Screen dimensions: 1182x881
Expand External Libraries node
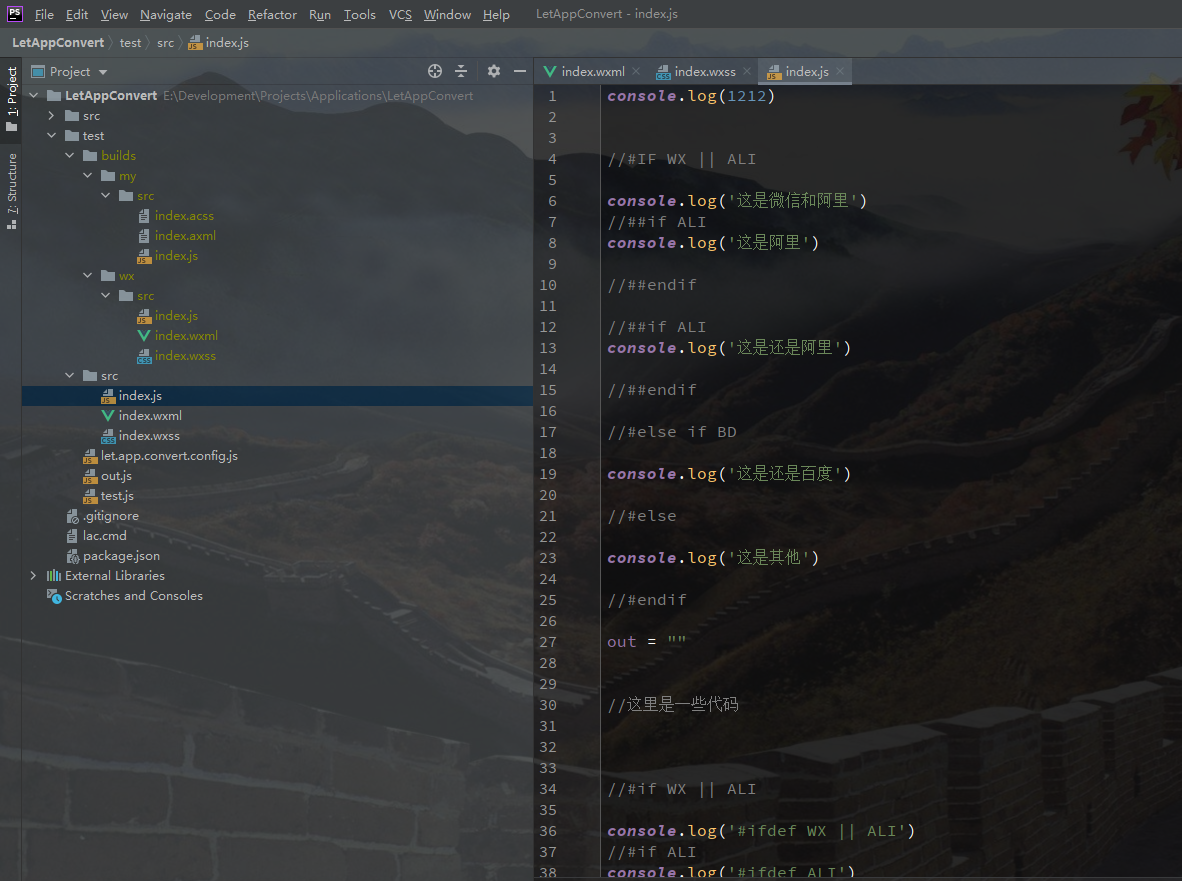coord(33,576)
